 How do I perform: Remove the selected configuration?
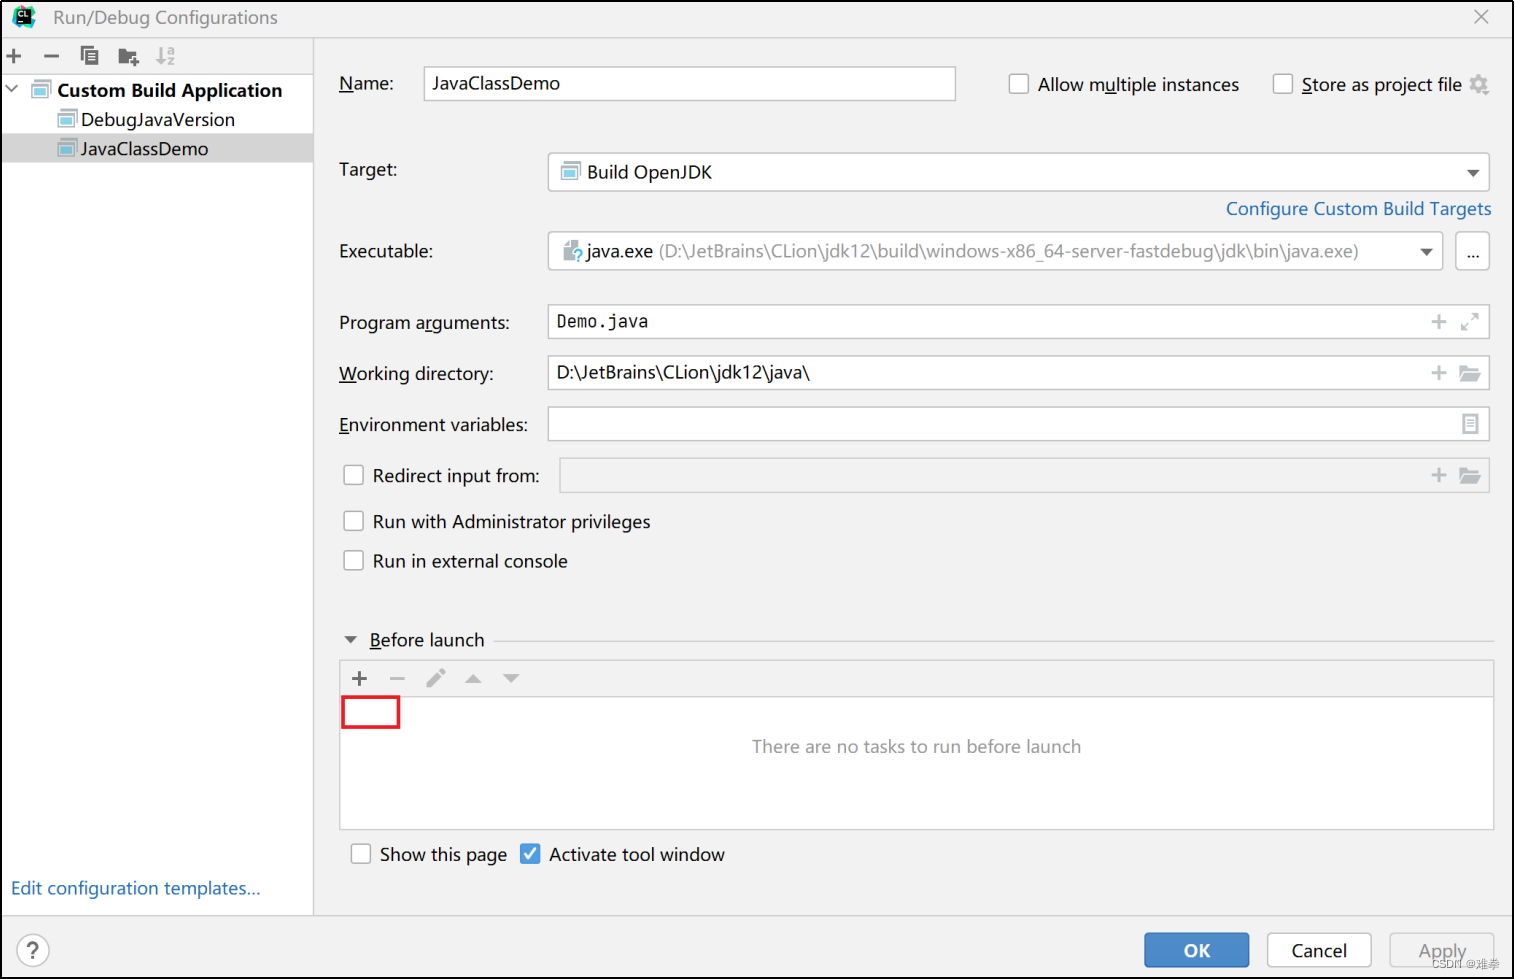point(51,56)
